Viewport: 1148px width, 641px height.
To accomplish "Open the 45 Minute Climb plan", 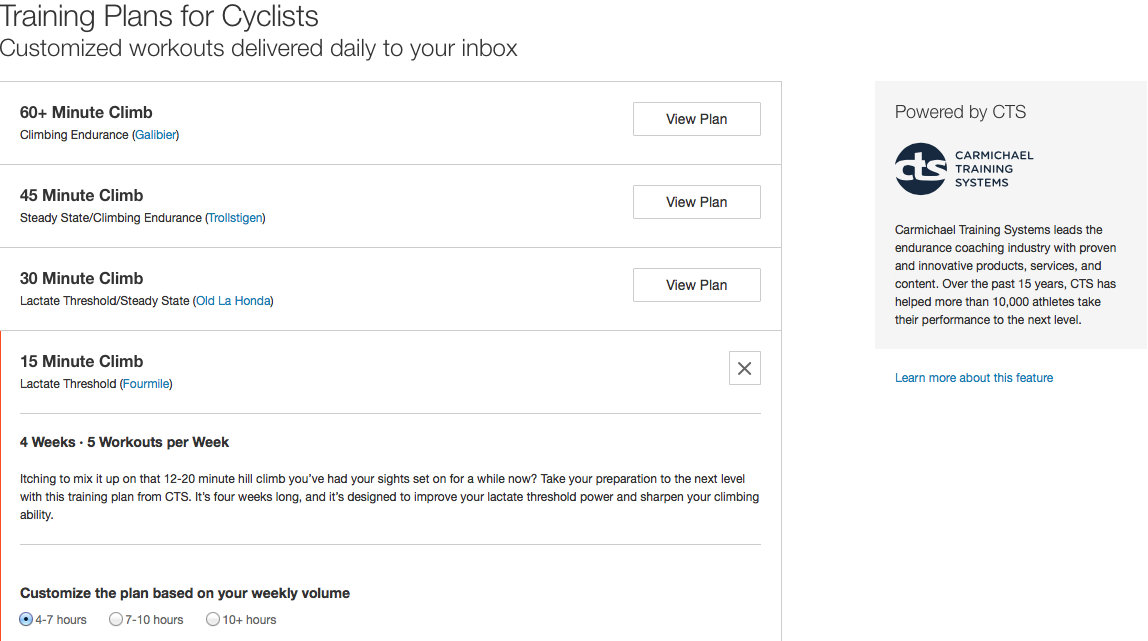I will [x=696, y=202].
